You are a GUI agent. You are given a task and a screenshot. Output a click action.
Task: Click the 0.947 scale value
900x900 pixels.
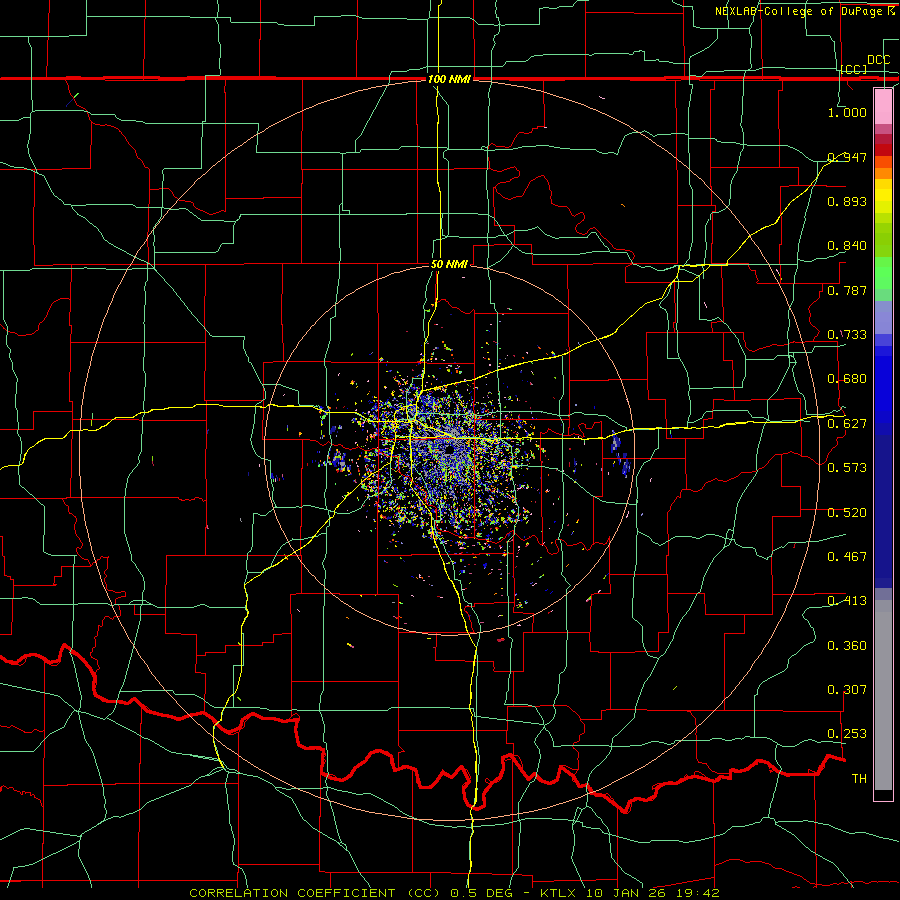click(847, 157)
